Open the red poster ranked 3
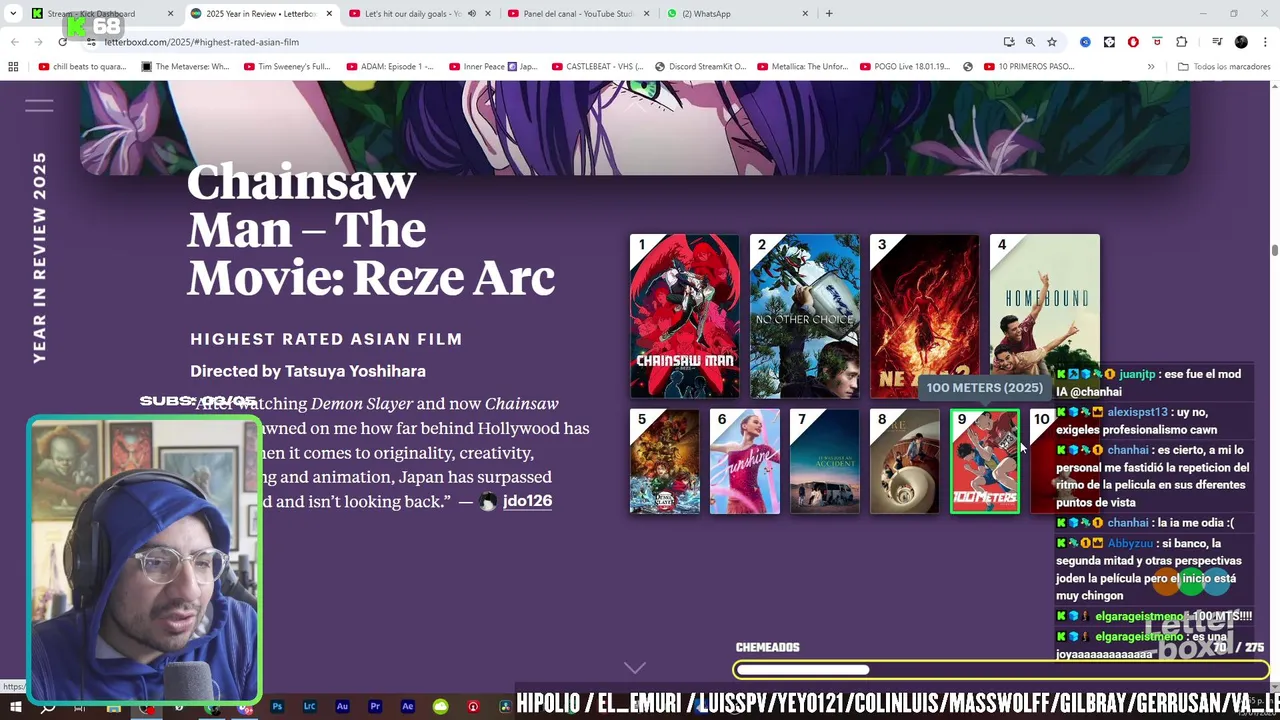This screenshot has height=720, width=1280. pos(925,316)
